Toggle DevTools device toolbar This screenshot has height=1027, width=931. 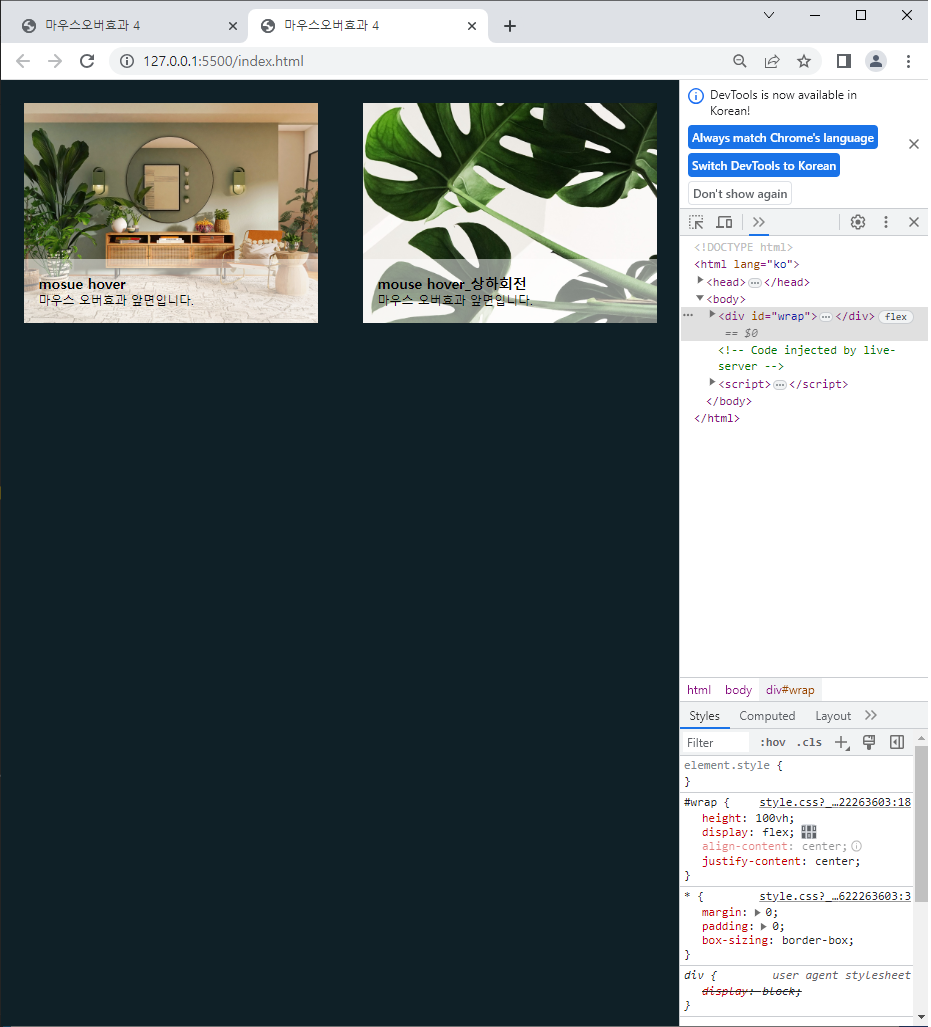[x=724, y=222]
